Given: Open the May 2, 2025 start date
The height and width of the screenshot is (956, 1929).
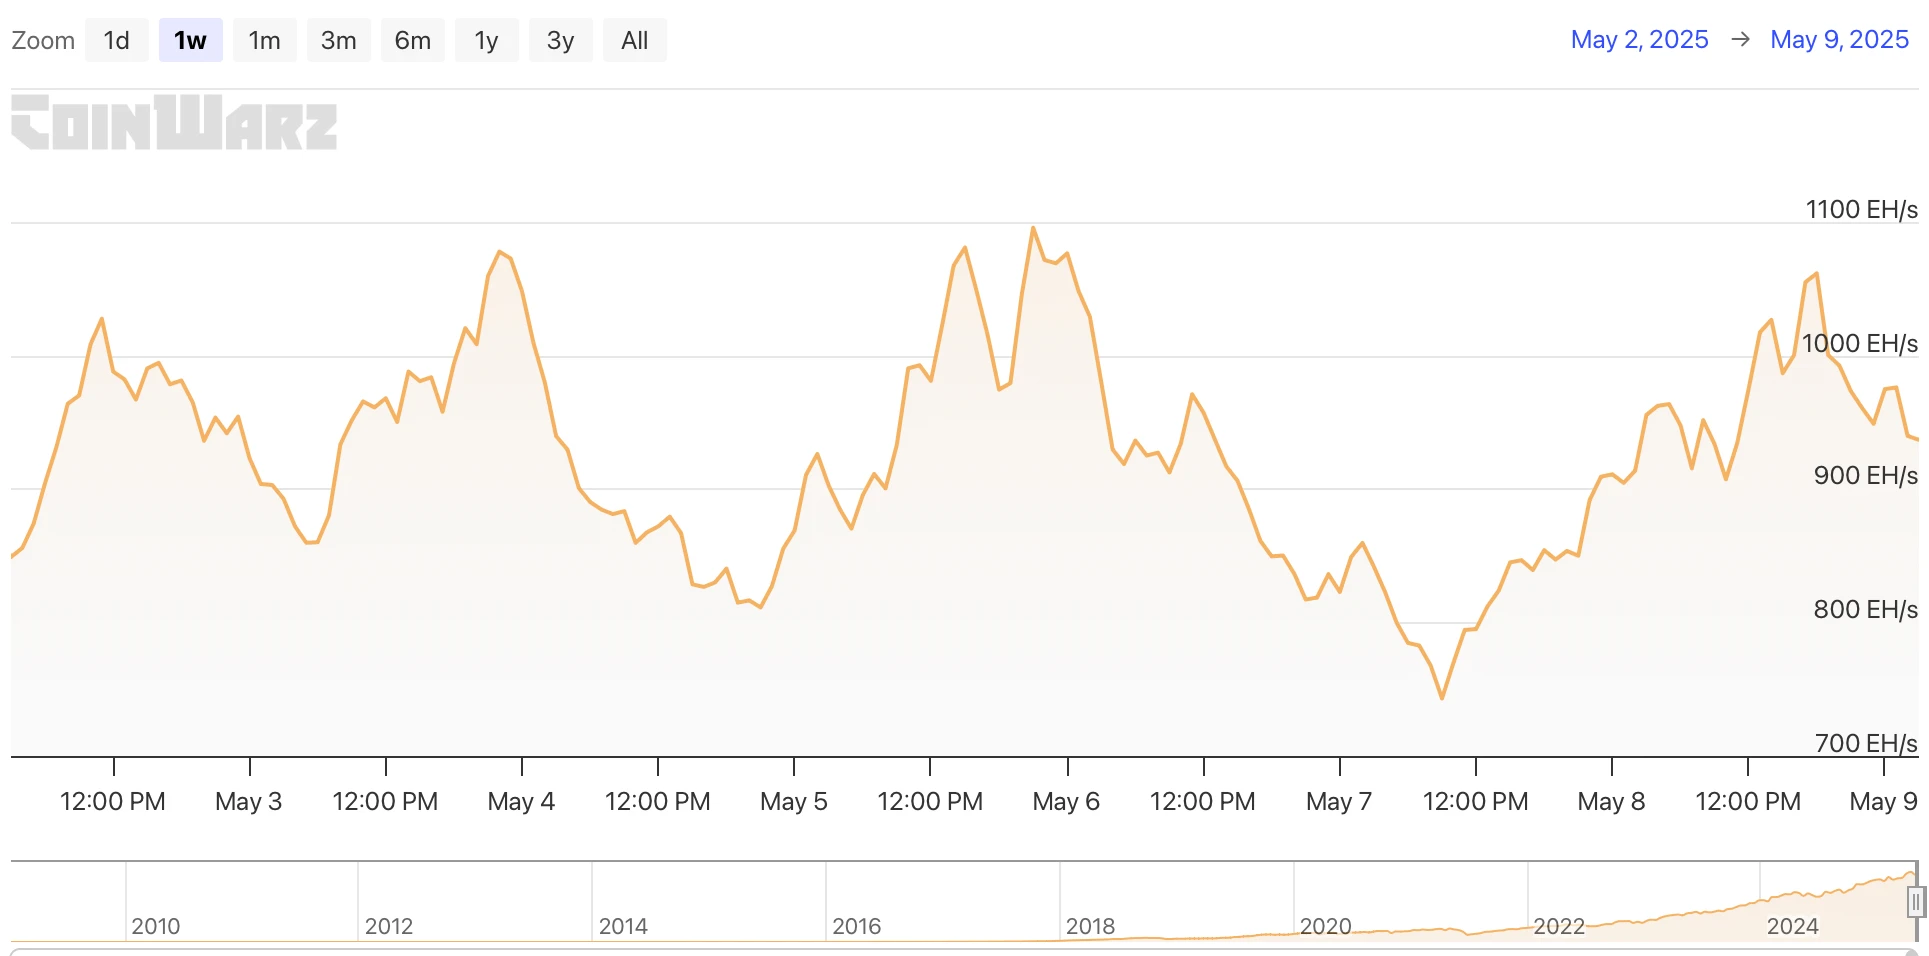Looking at the screenshot, I should coord(1639,40).
